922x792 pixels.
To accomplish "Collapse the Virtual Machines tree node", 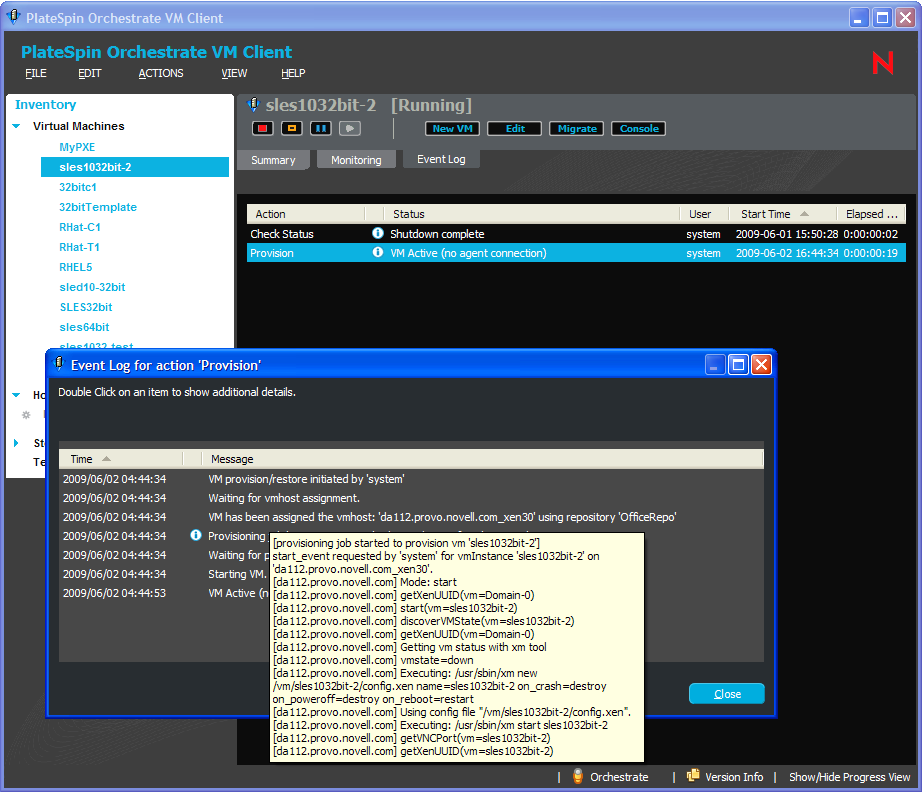I will pos(16,126).
